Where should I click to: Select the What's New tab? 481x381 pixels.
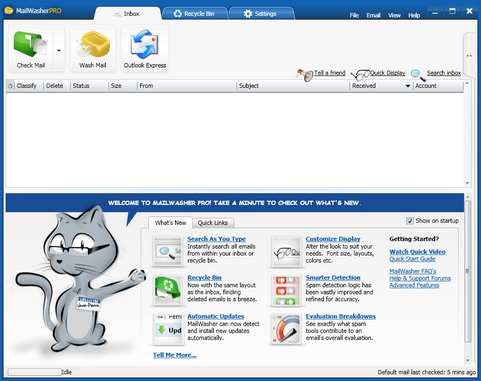(170, 223)
